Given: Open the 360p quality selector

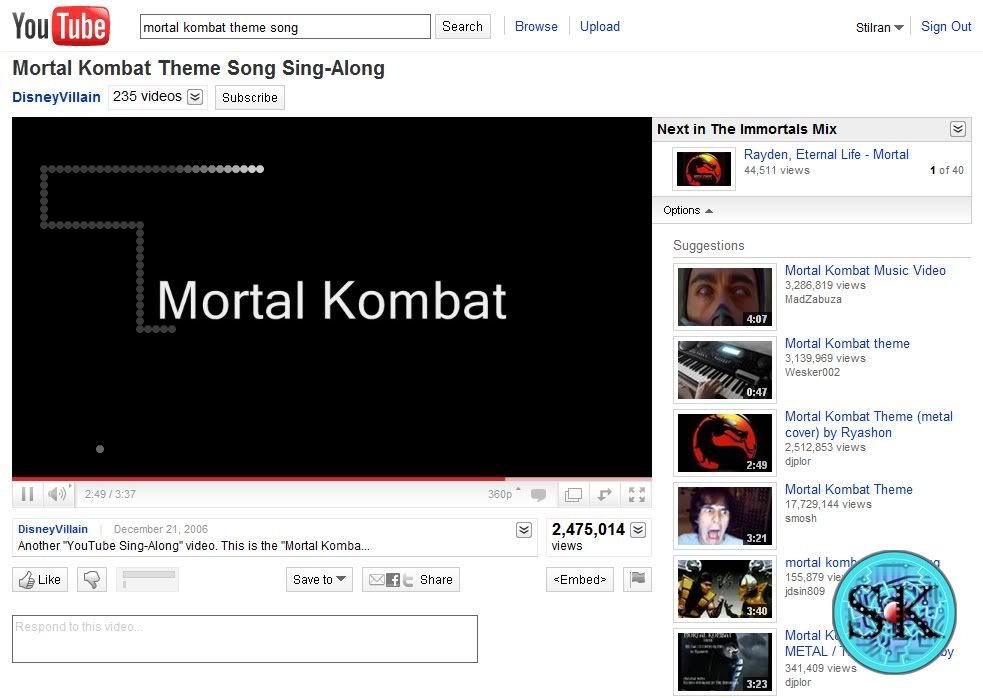Looking at the screenshot, I should pyautogui.click(x=500, y=494).
